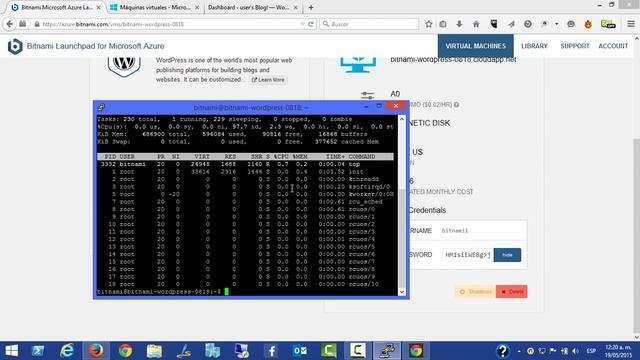Open the bookmarks list clipboard icon
The height and width of the screenshot is (360, 640).
[x=443, y=24]
